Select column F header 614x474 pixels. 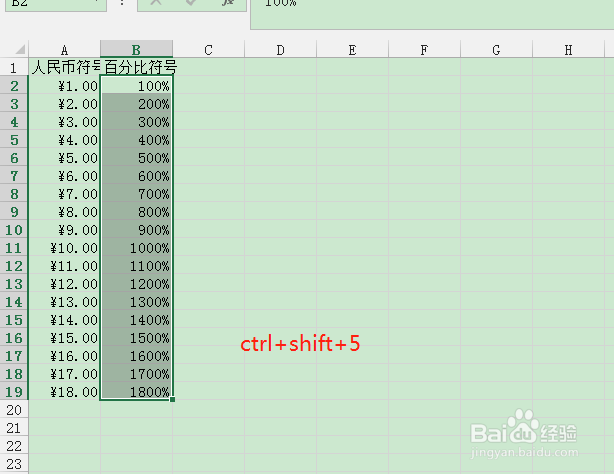pyautogui.click(x=424, y=50)
